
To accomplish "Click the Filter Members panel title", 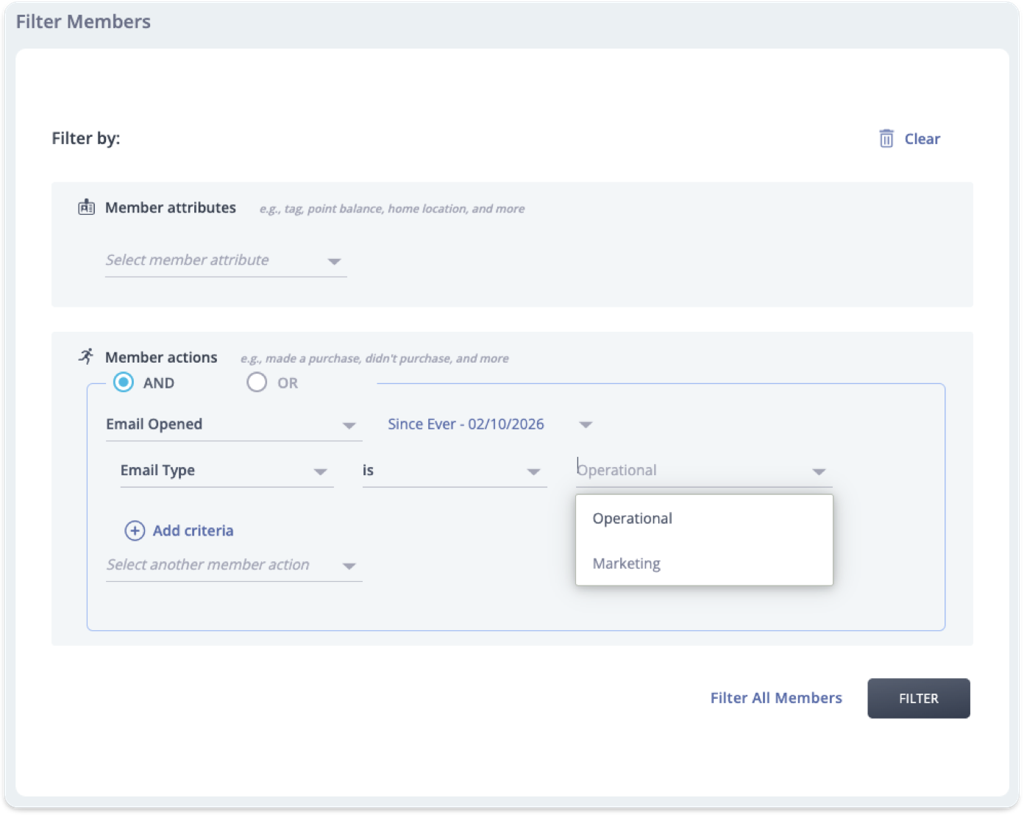I will click(x=83, y=21).
